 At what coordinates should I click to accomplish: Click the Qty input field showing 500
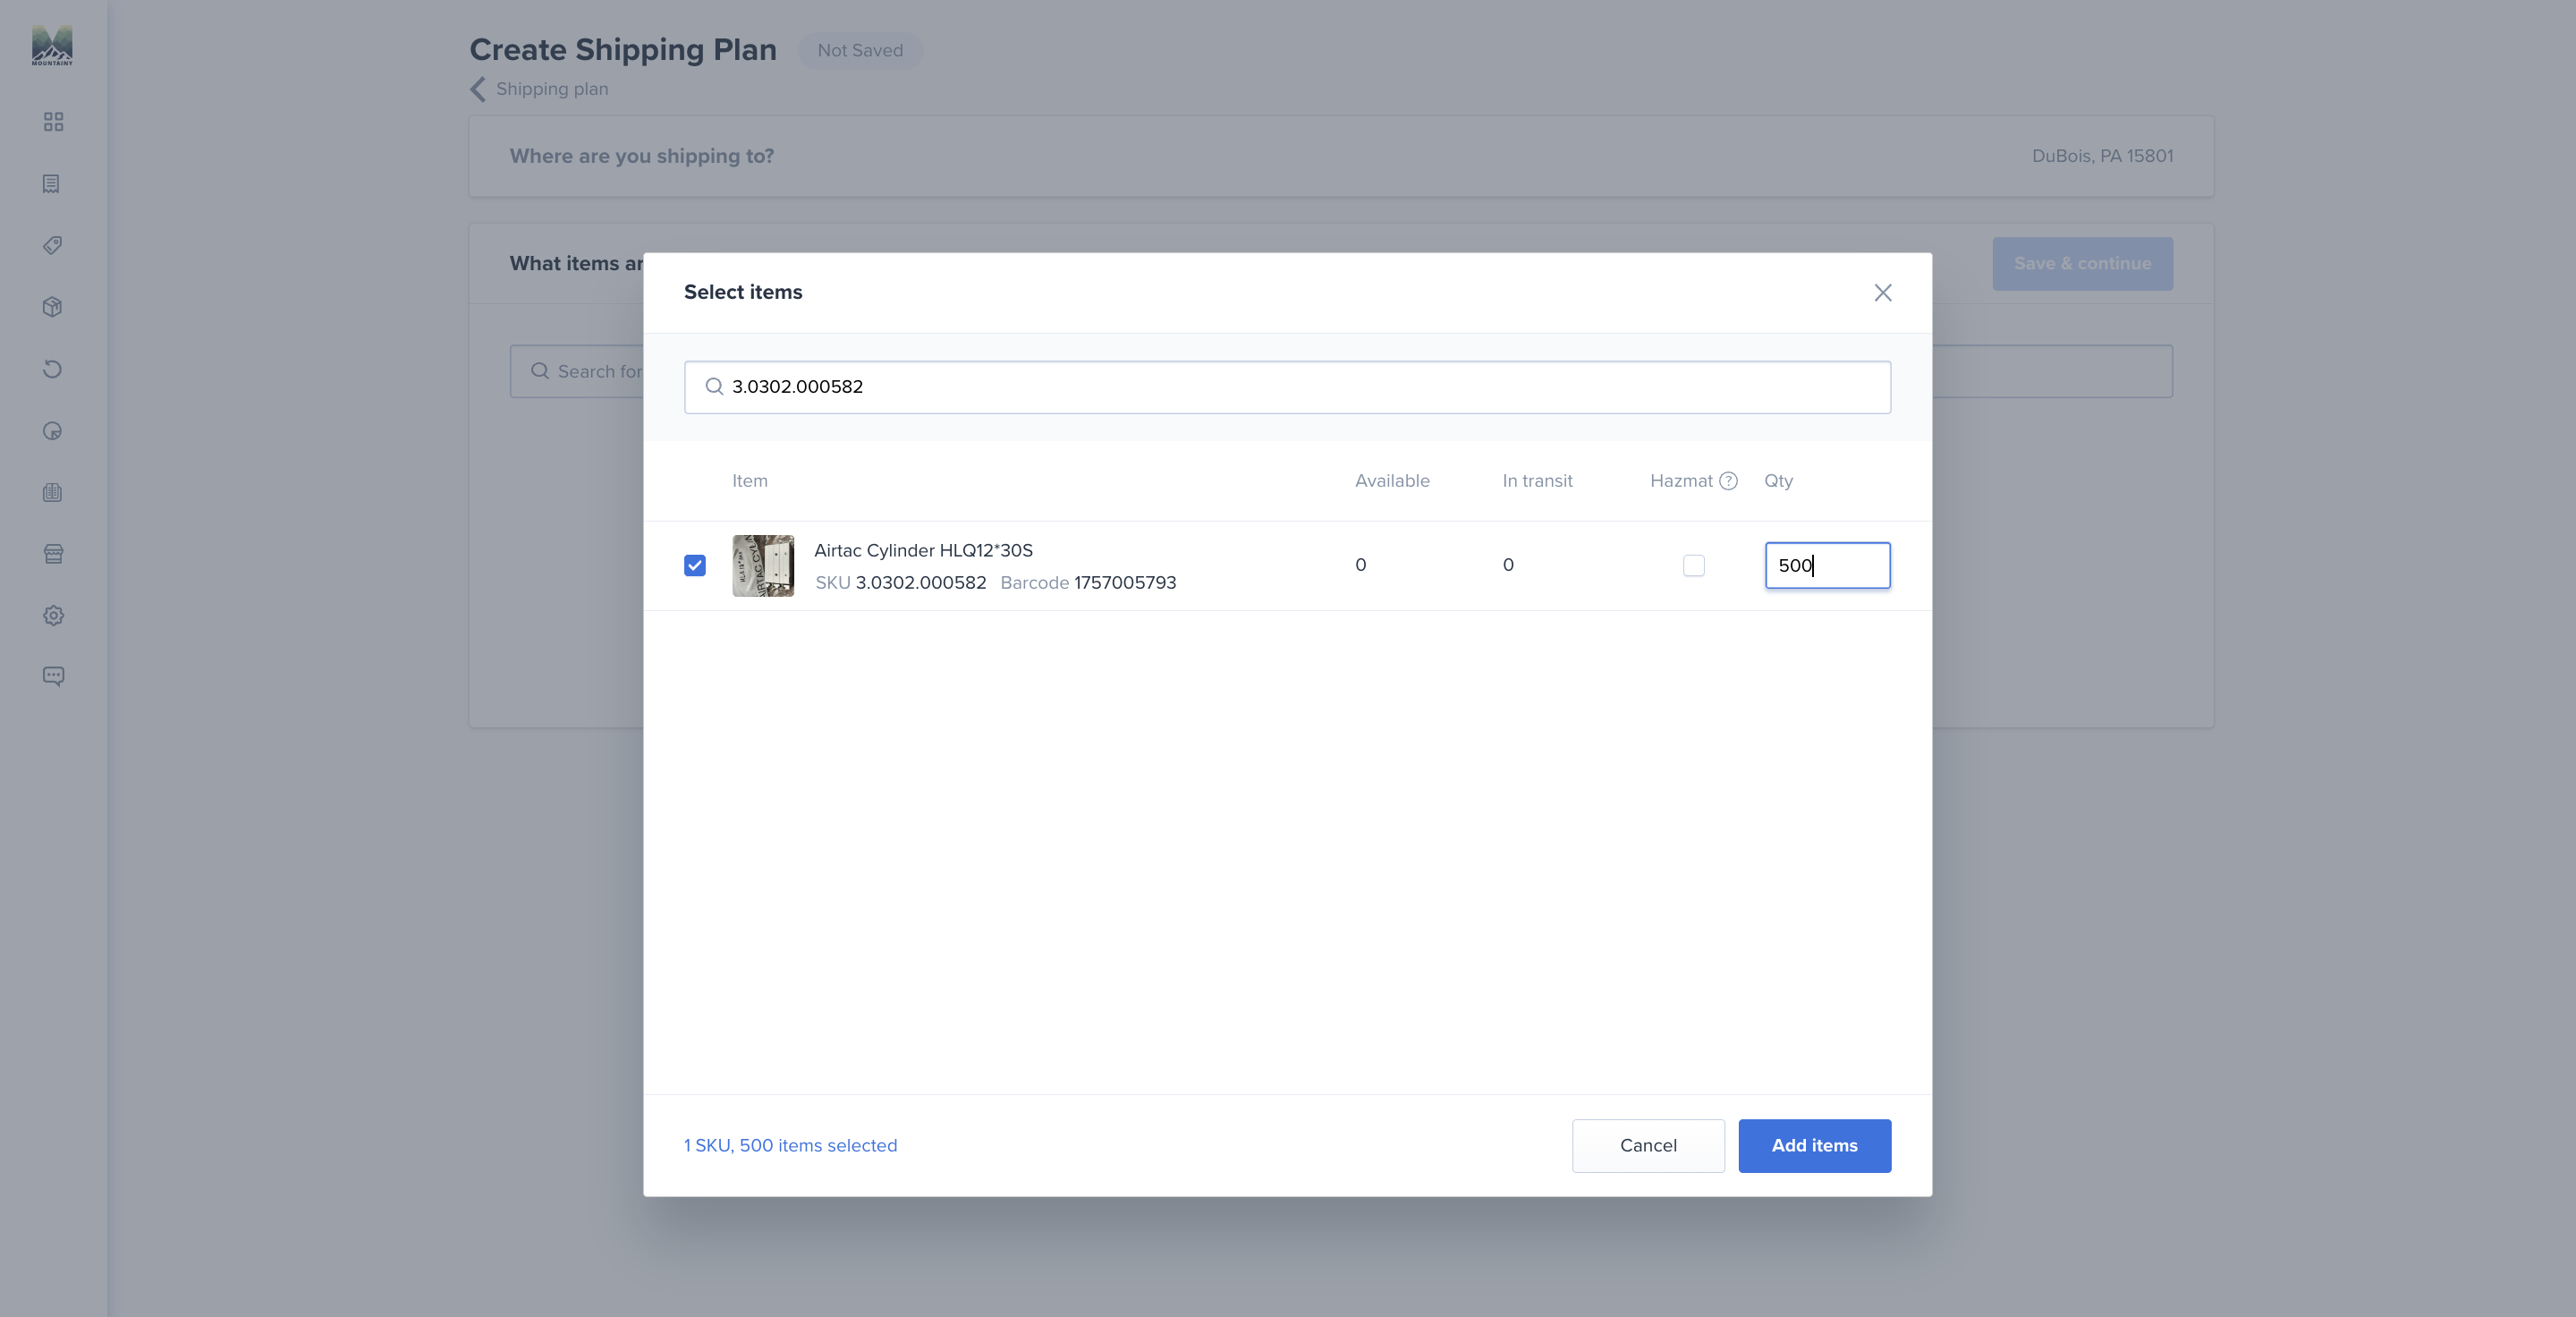[1827, 566]
